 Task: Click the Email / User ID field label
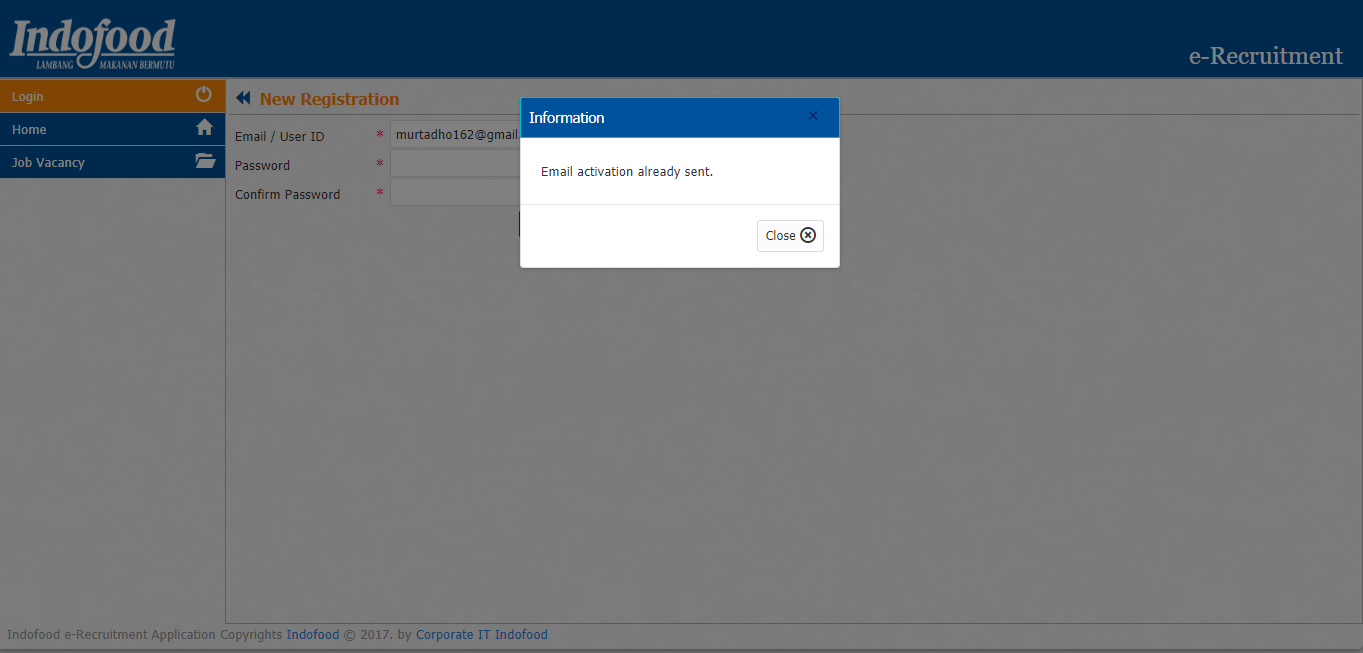click(x=280, y=137)
